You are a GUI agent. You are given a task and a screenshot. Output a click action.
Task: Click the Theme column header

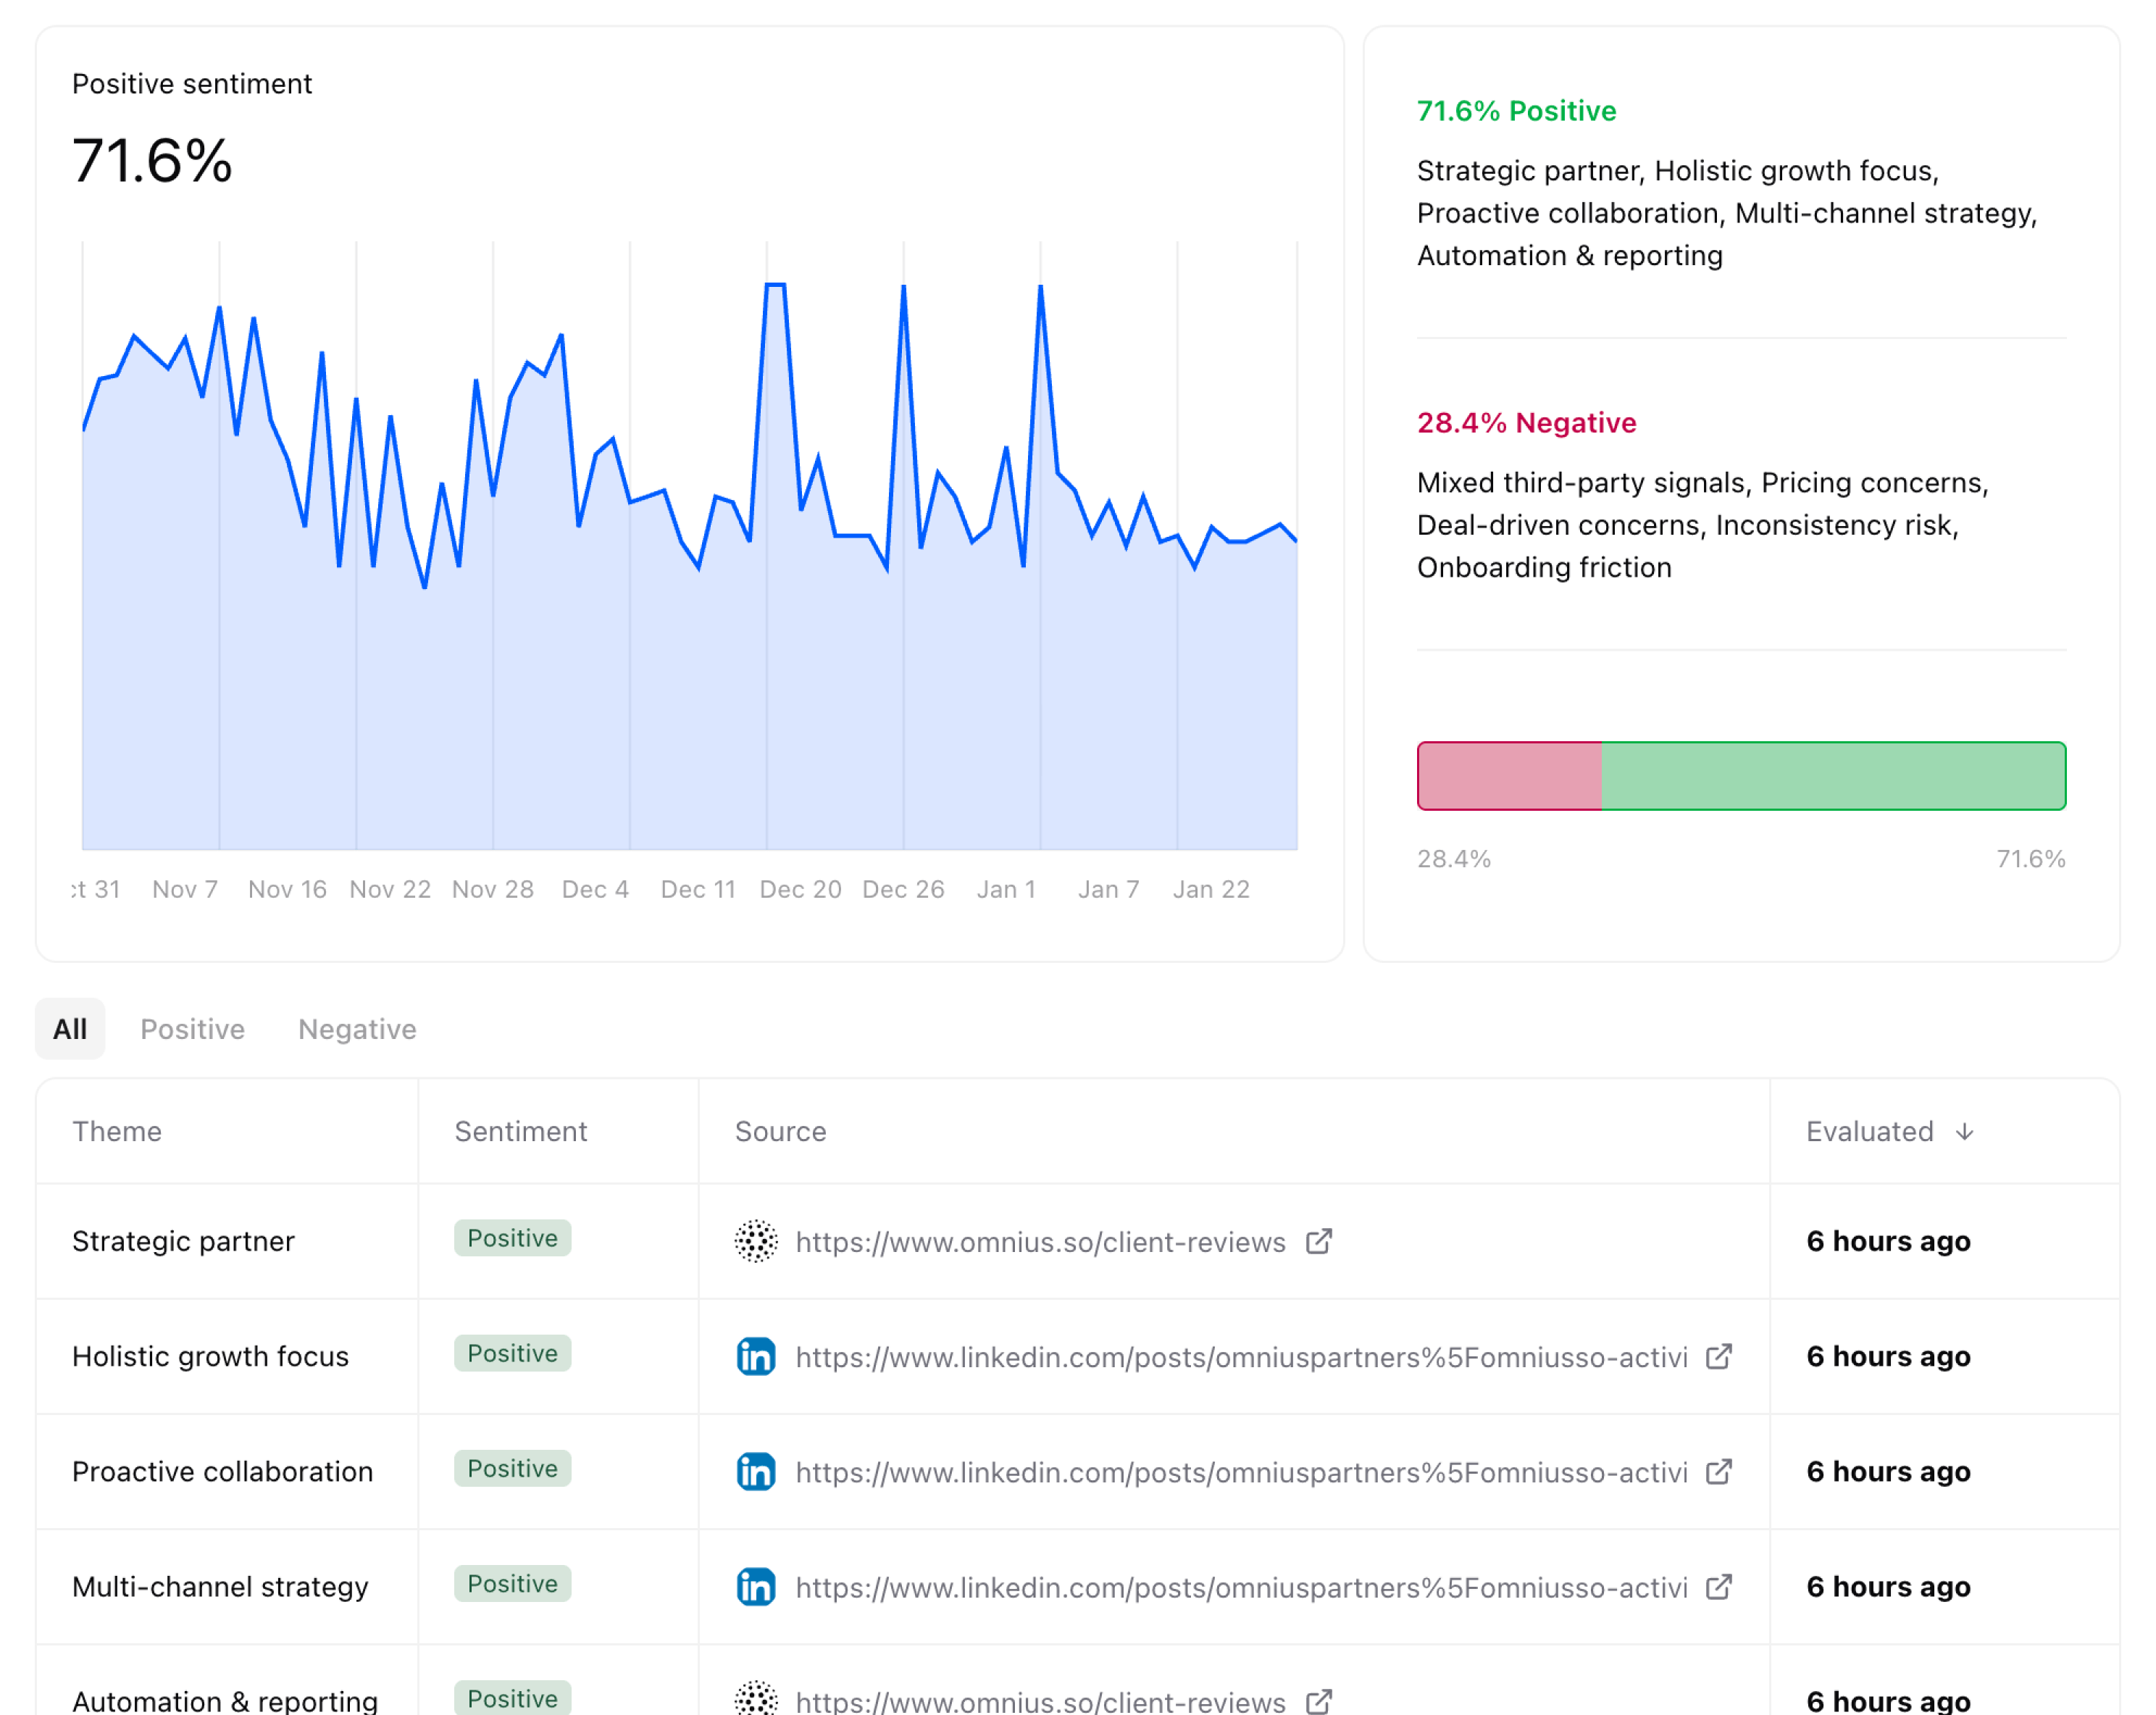coord(117,1131)
